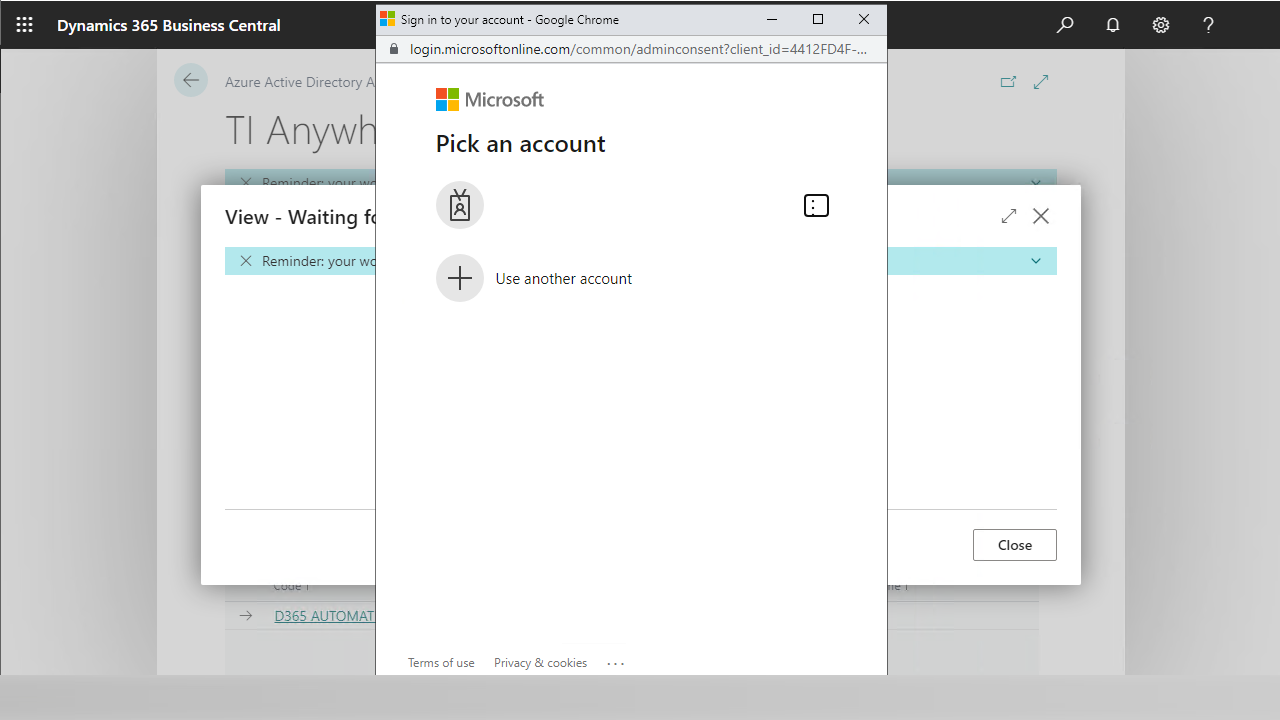Select the saved account badge tile
The height and width of the screenshot is (720, 1280).
pos(460,206)
